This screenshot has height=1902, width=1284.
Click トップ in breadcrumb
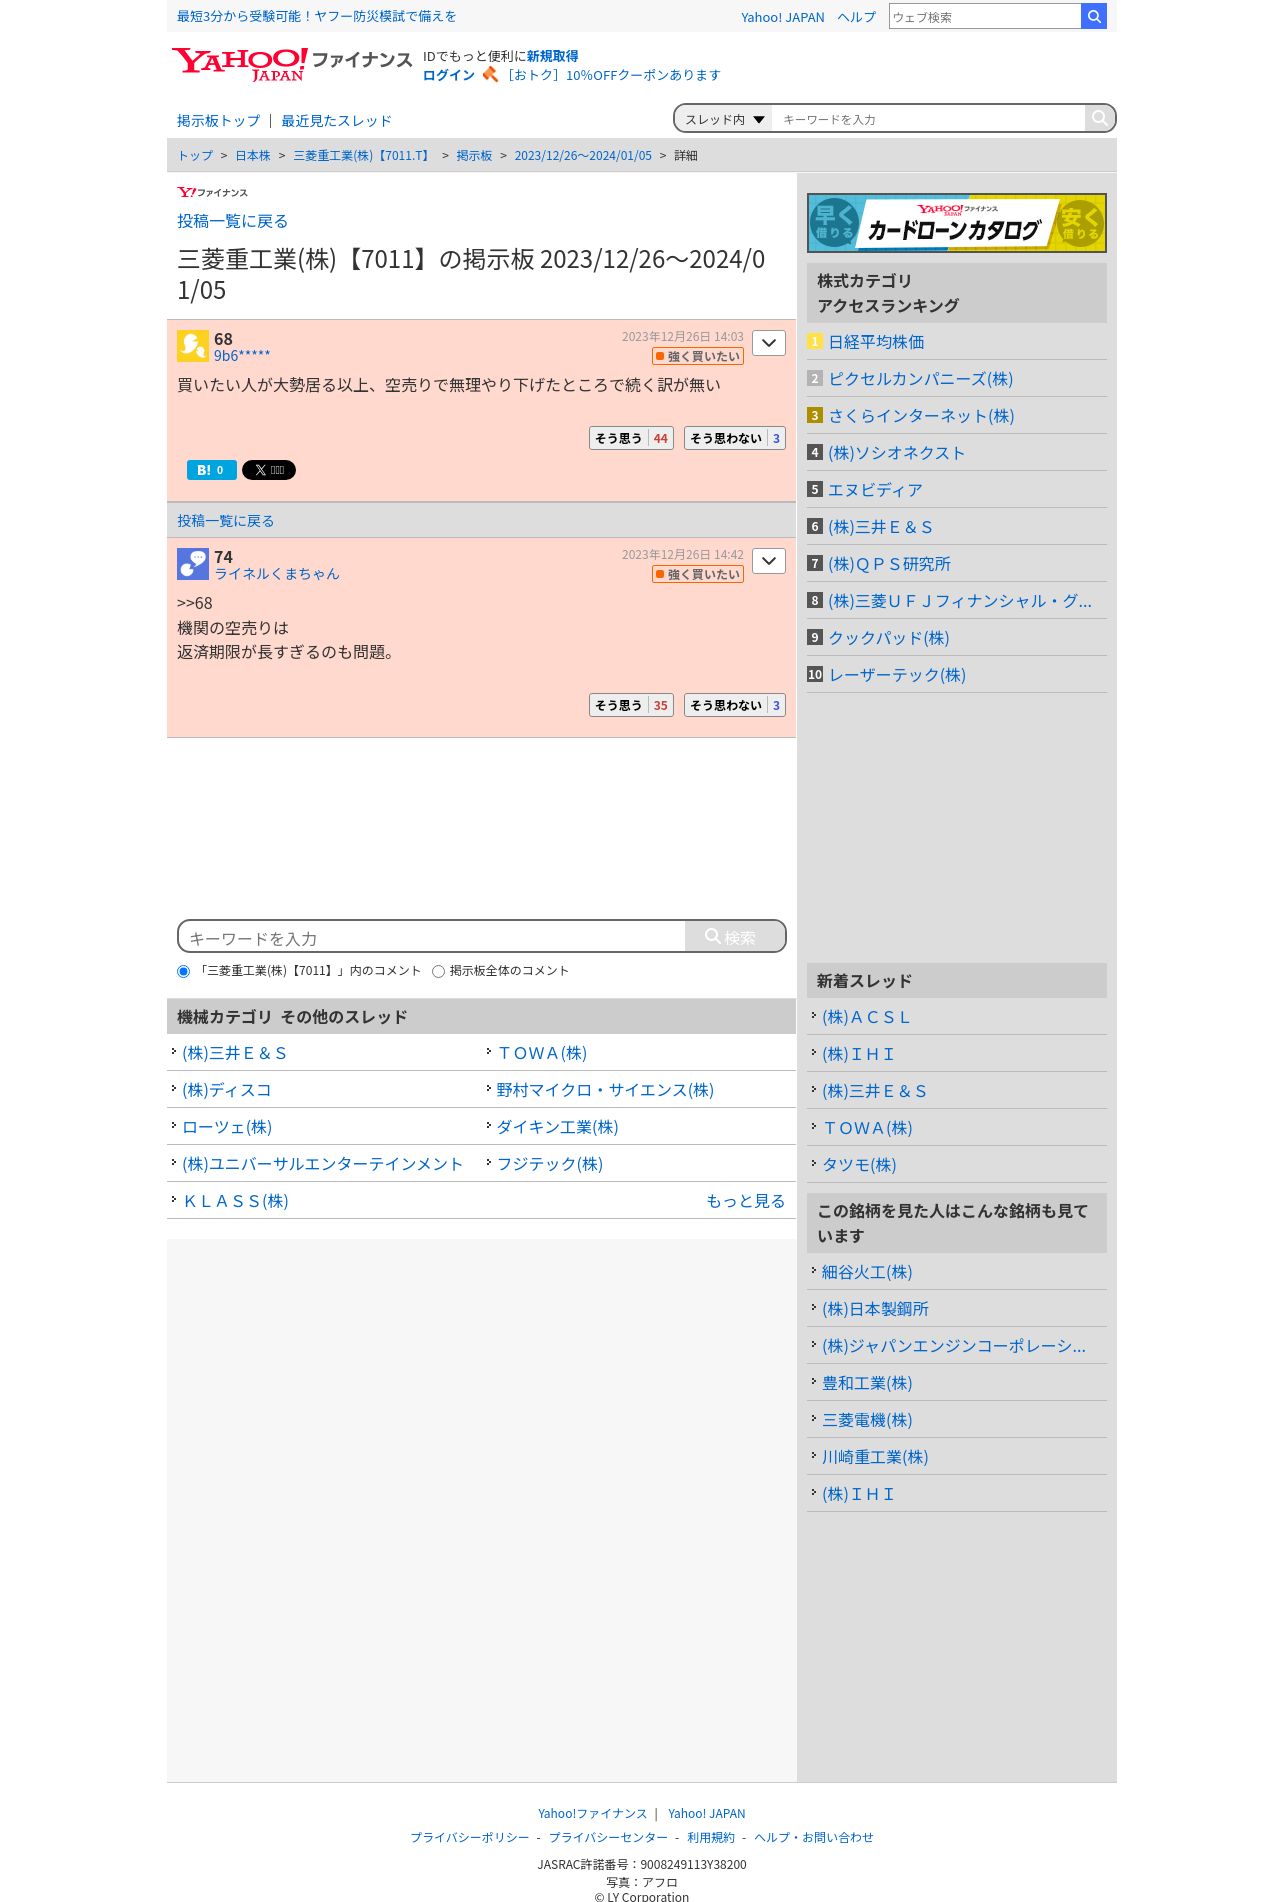195,156
